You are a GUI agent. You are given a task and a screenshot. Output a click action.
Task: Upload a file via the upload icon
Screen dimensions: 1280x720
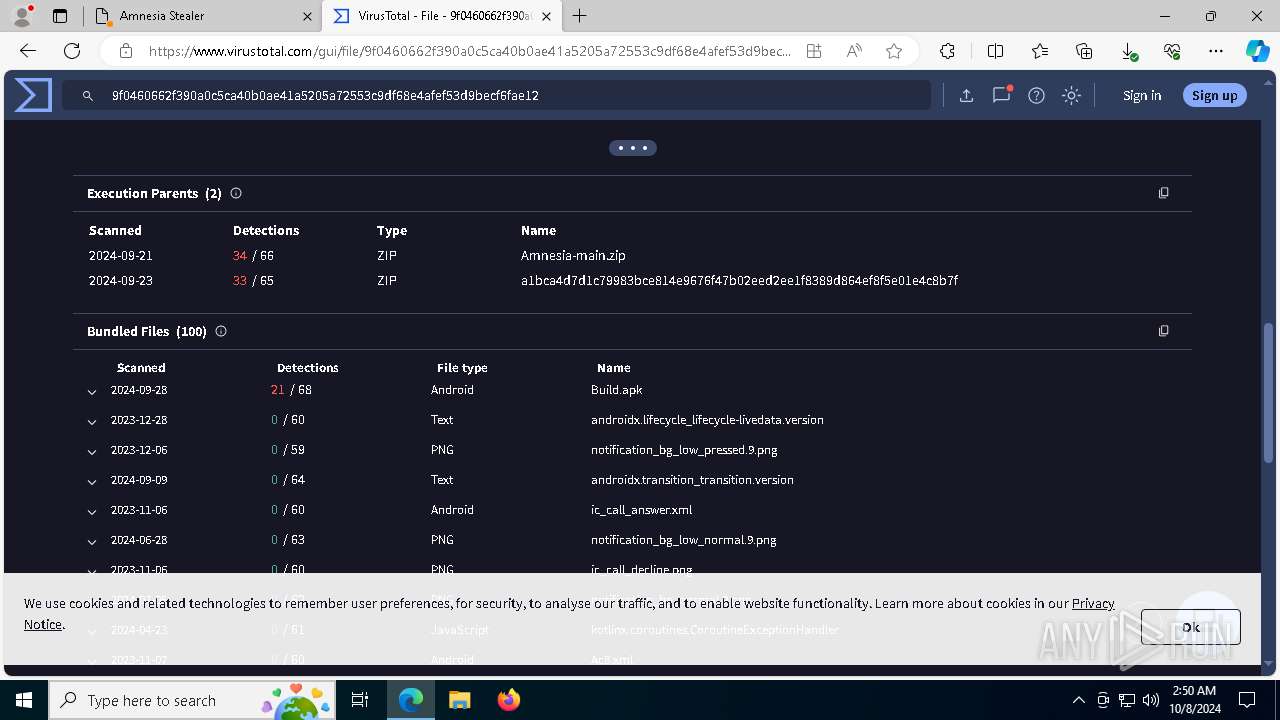[x=966, y=96]
